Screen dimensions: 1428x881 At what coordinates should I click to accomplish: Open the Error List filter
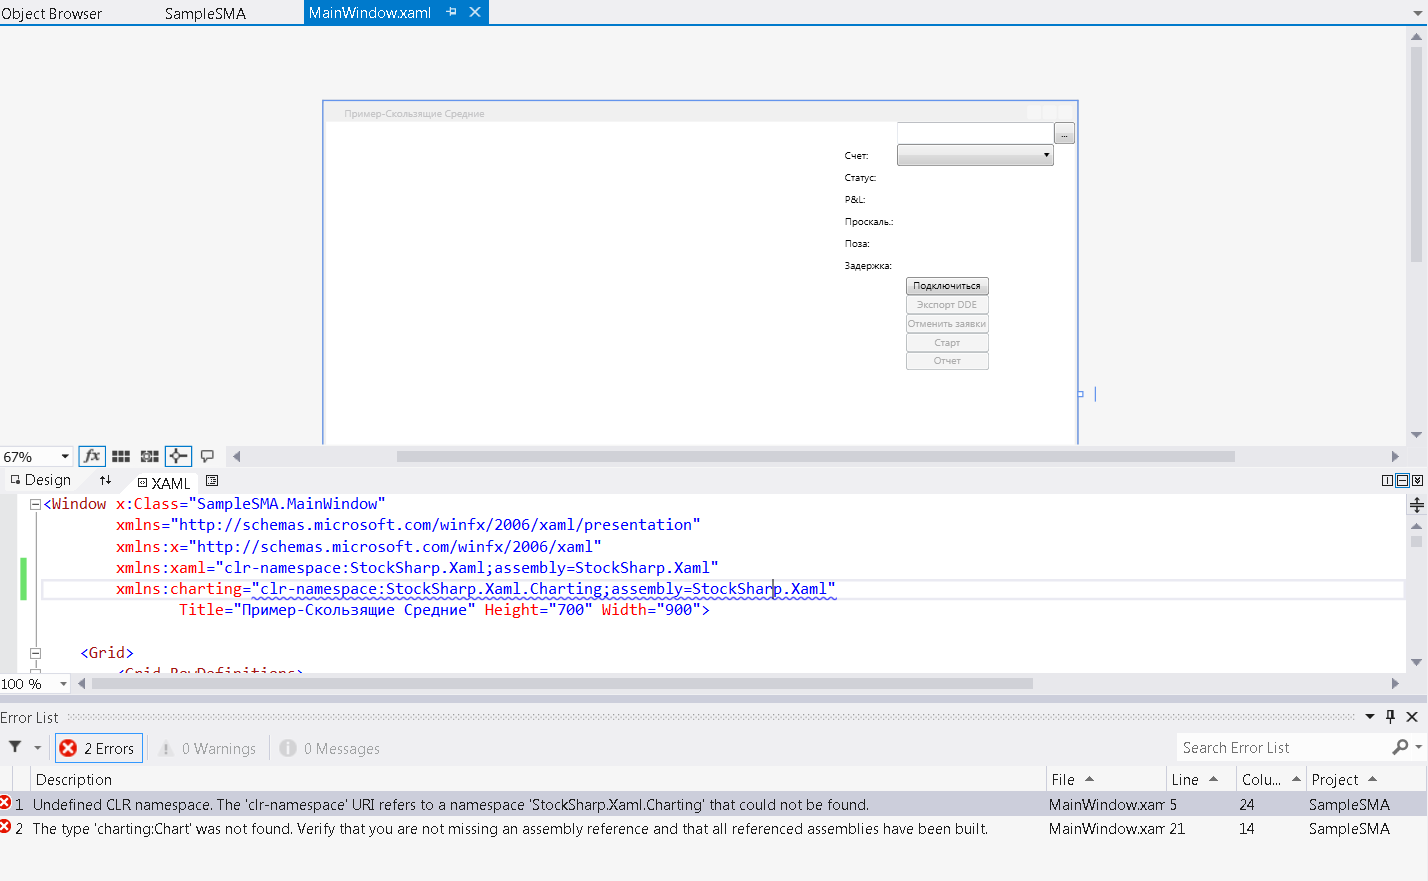click(x=15, y=747)
